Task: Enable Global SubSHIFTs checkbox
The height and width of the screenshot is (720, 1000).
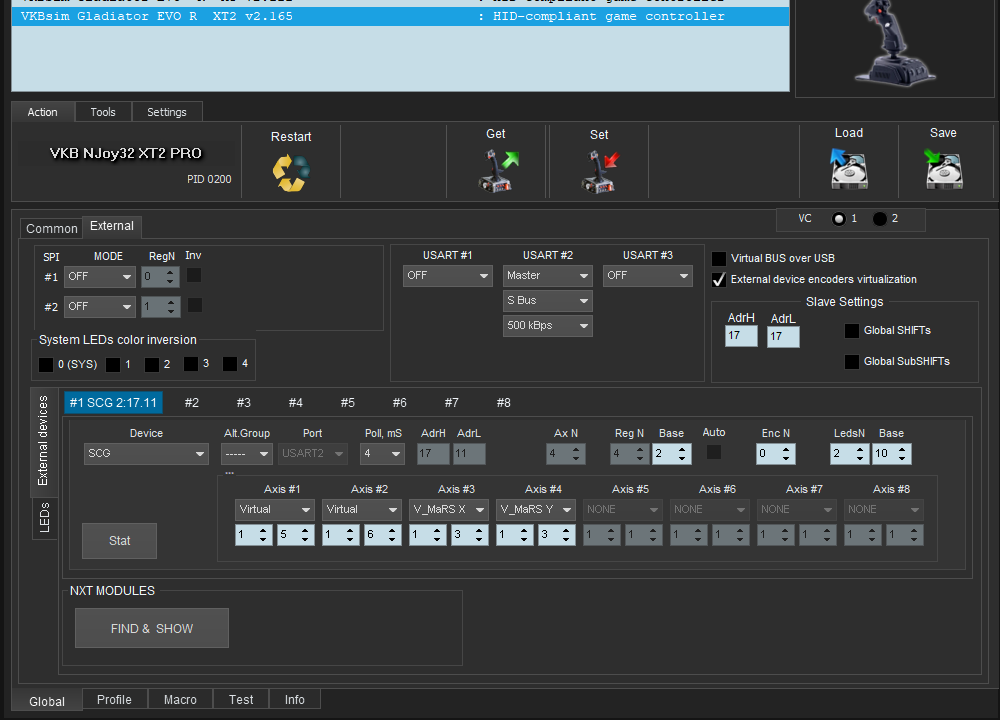Action: point(851,362)
